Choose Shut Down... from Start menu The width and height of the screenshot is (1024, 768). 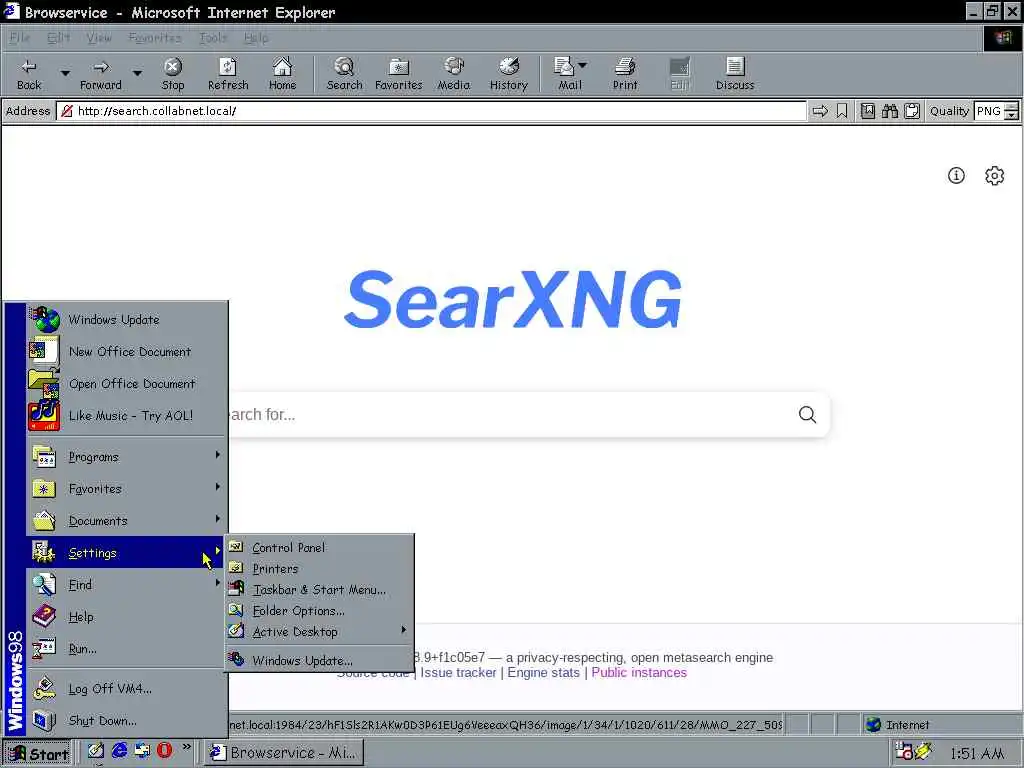pos(127,720)
